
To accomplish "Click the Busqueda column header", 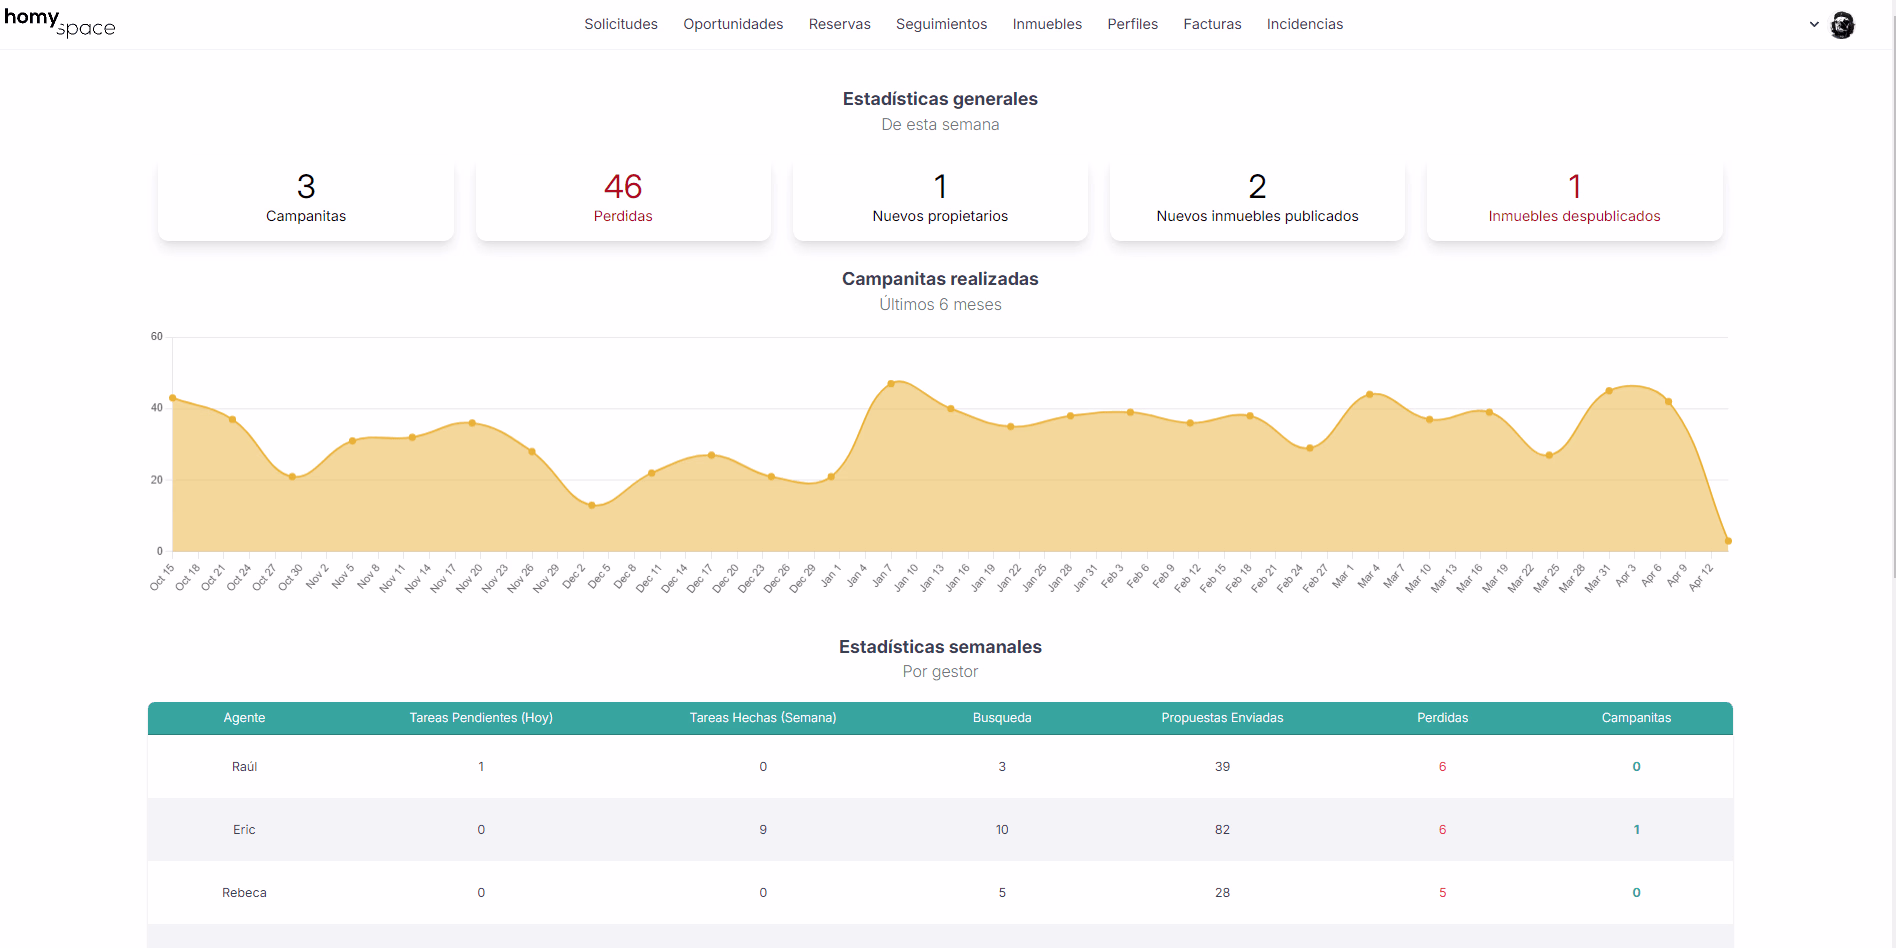I will tap(1002, 718).
